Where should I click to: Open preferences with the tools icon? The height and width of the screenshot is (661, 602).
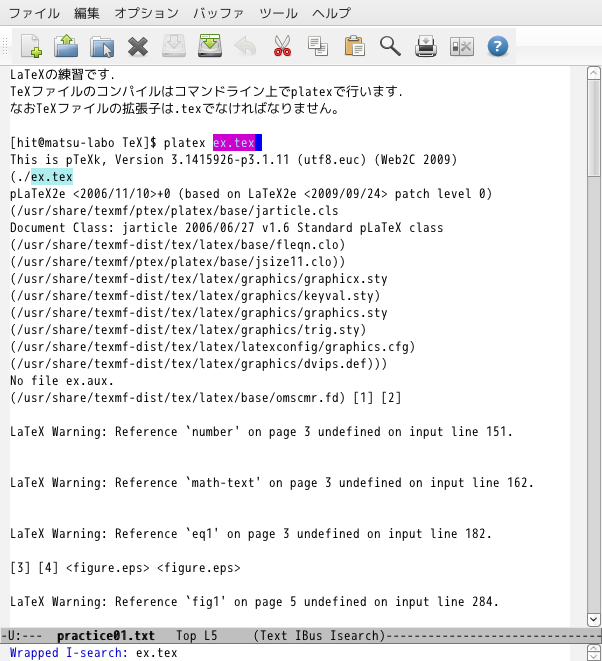[461, 46]
